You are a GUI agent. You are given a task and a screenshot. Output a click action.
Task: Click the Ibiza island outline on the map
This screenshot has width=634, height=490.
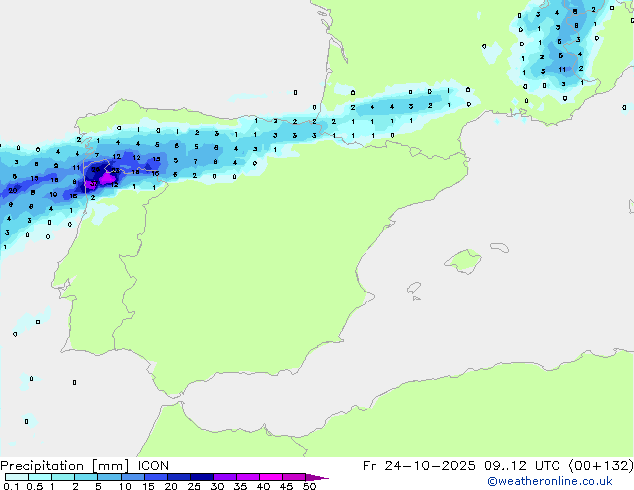[414, 288]
